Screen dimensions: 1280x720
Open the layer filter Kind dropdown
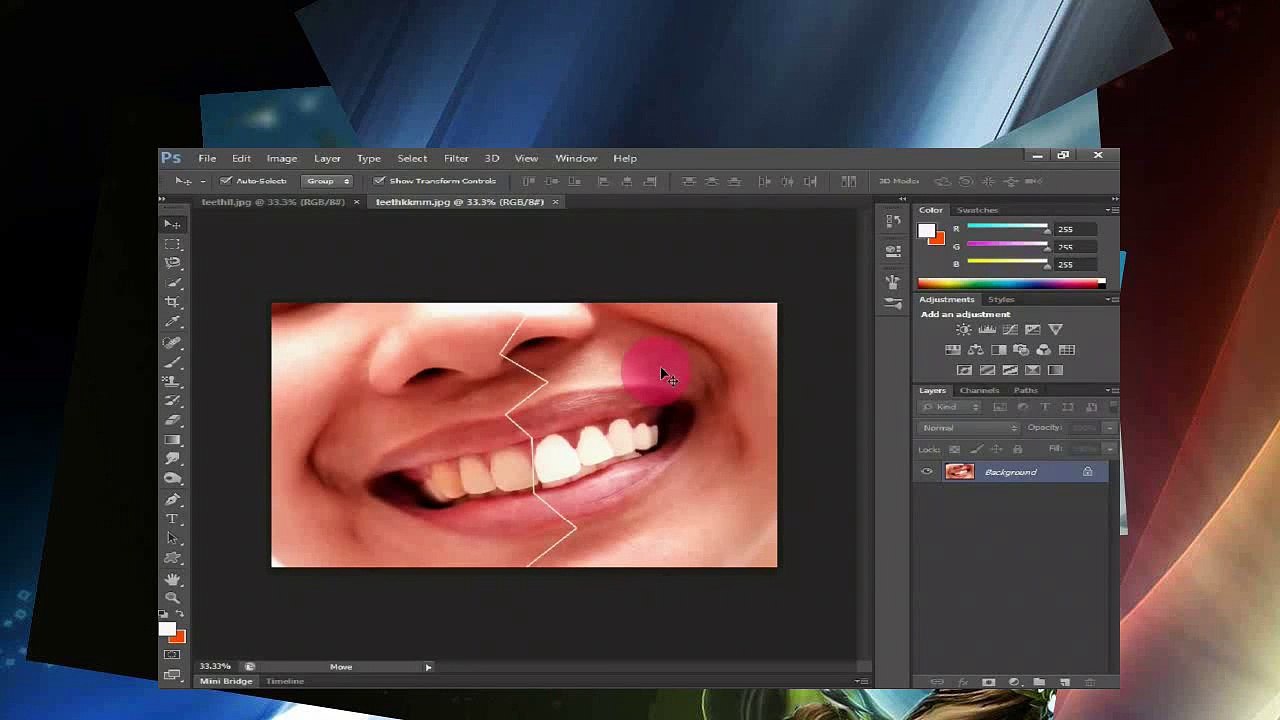click(x=951, y=407)
